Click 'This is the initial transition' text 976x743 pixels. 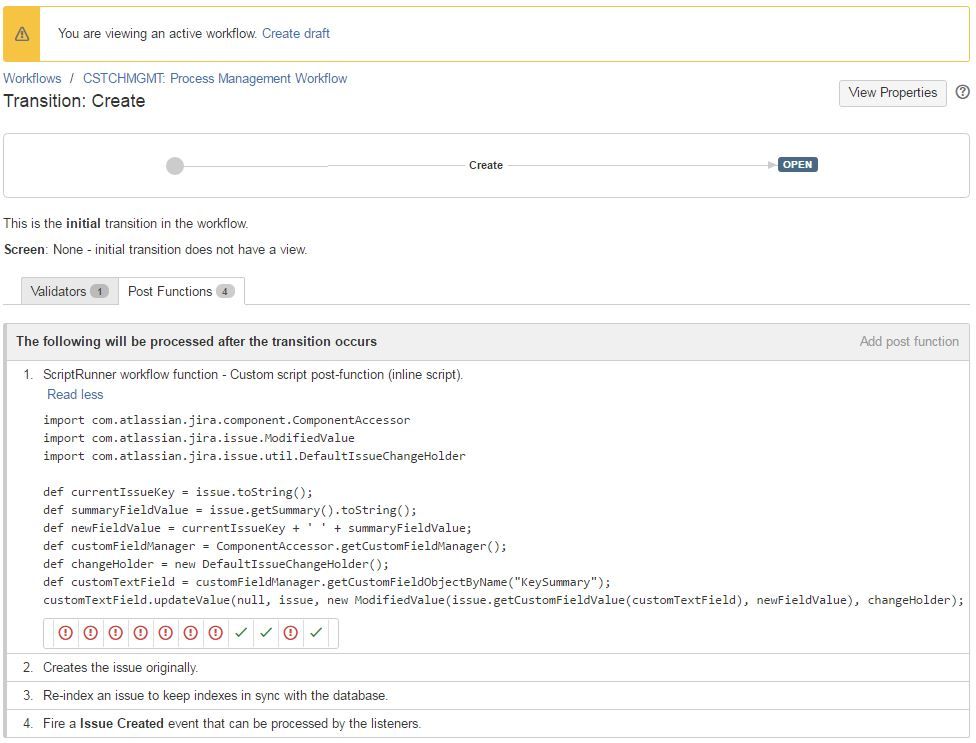tap(126, 223)
